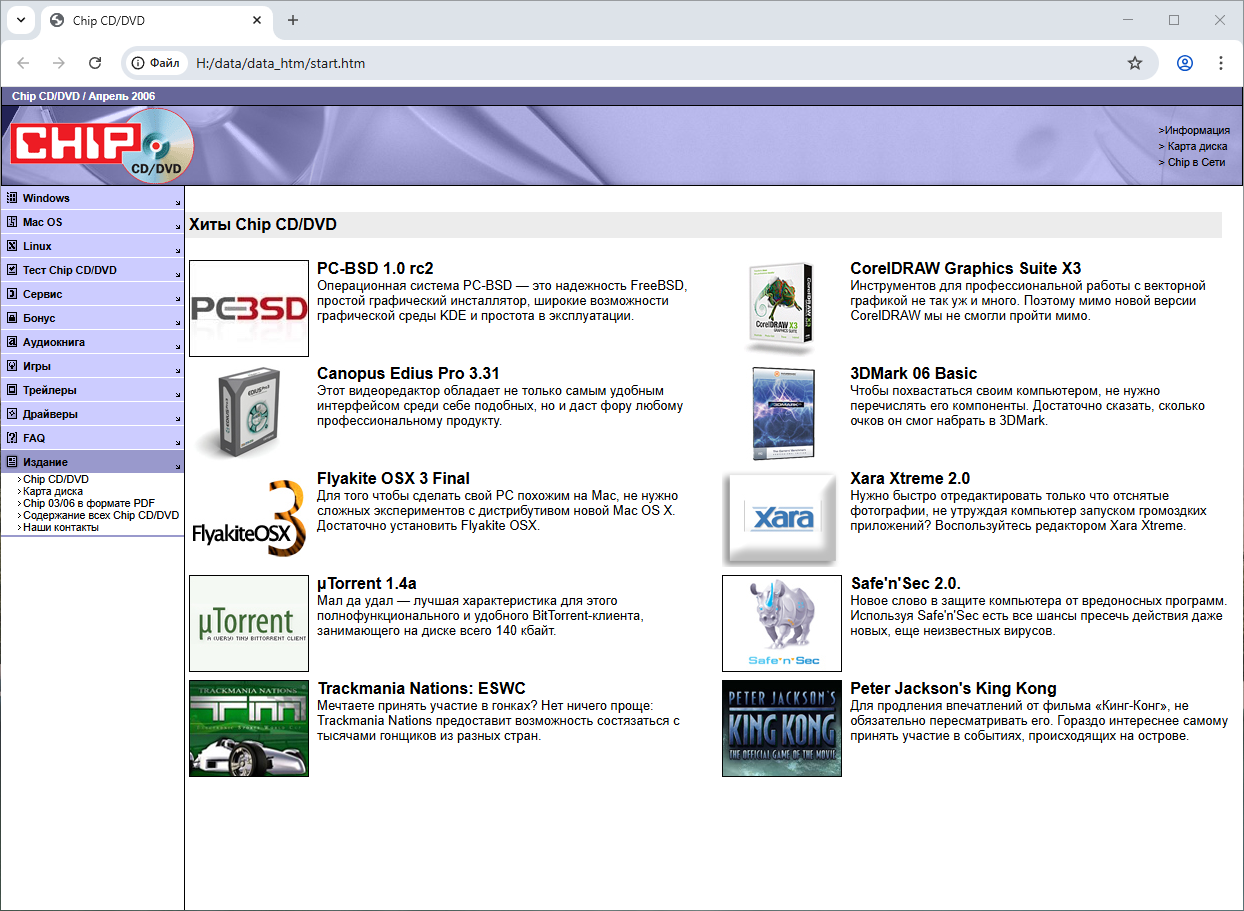Click the FlyakiteOSX 3 logo image
The width and height of the screenshot is (1244, 911).
coord(249,518)
